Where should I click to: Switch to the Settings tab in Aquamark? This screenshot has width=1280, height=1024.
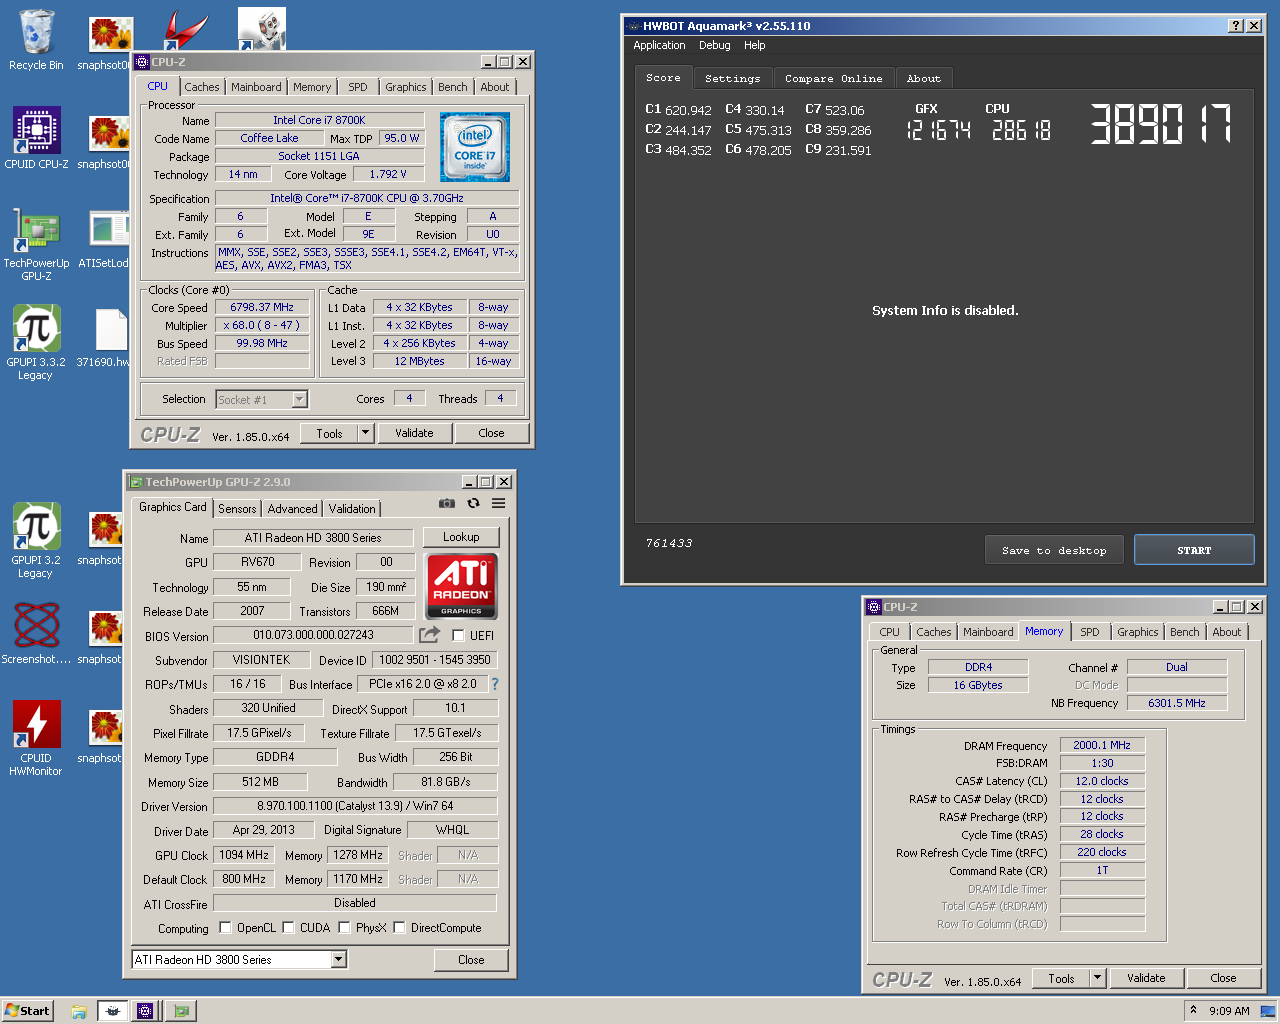733,78
